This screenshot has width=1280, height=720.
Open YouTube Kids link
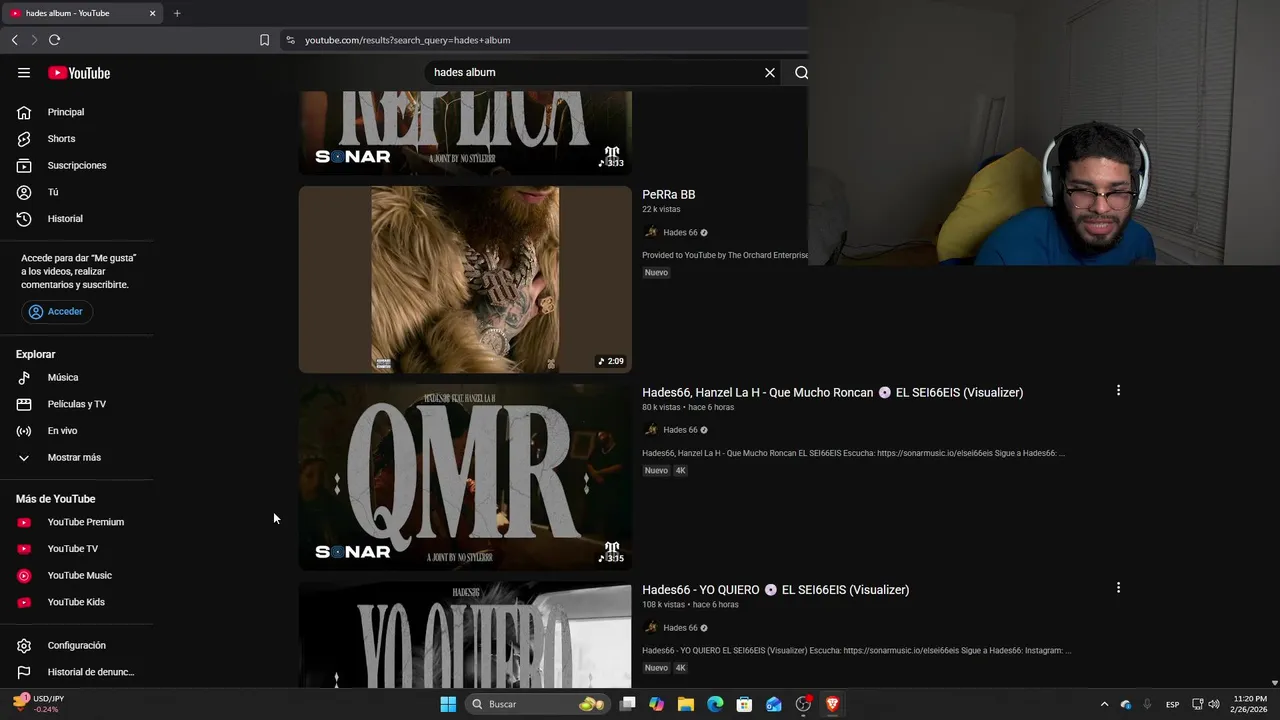point(77,602)
